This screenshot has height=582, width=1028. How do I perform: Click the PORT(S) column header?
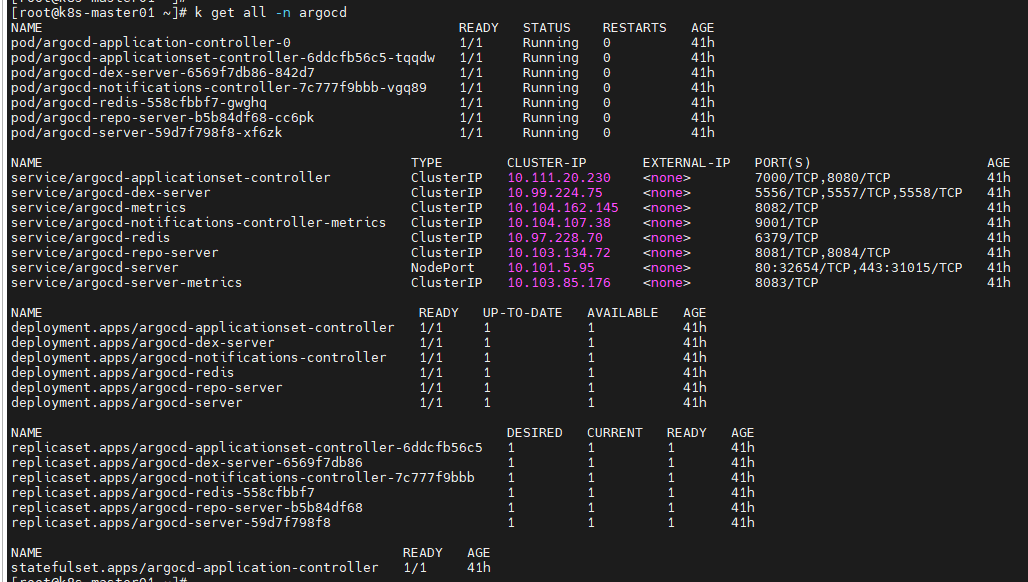(x=783, y=163)
